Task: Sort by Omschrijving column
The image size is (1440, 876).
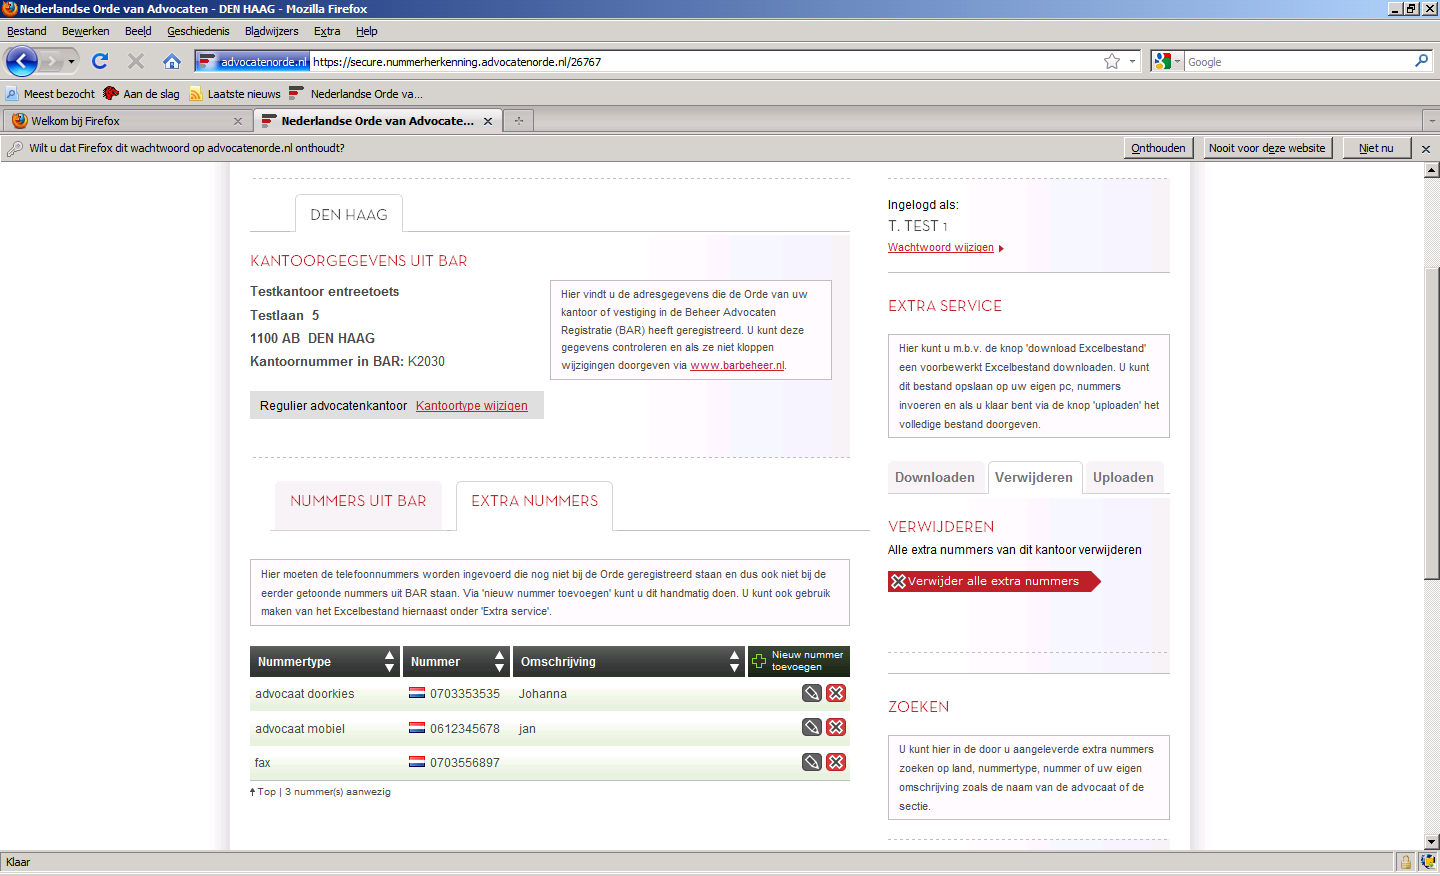Action: [628, 661]
